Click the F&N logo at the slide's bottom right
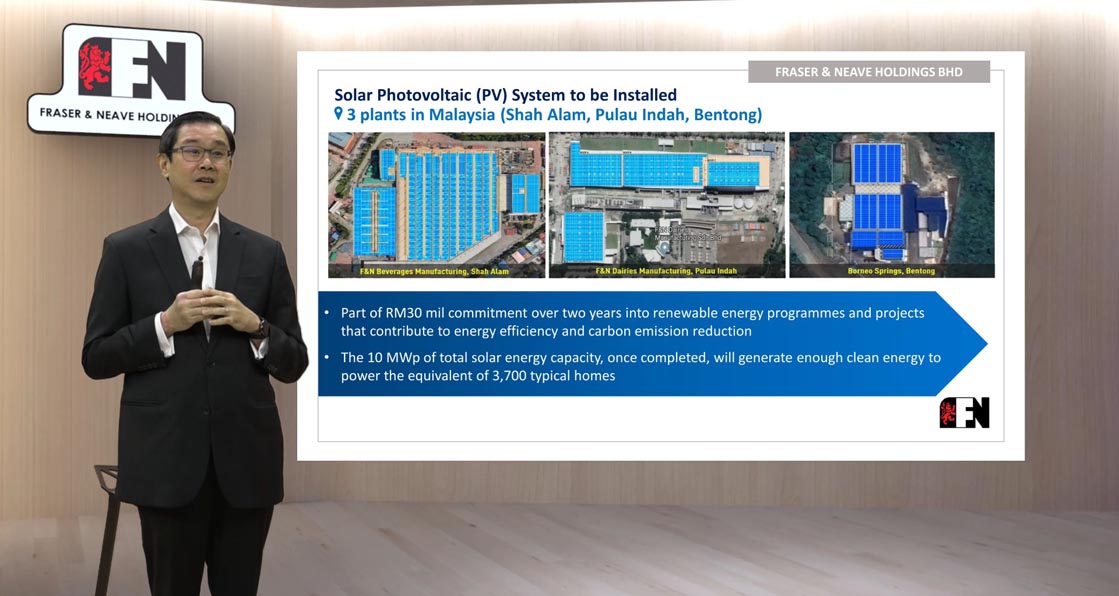This screenshot has height=596, width=1119. 964,412
